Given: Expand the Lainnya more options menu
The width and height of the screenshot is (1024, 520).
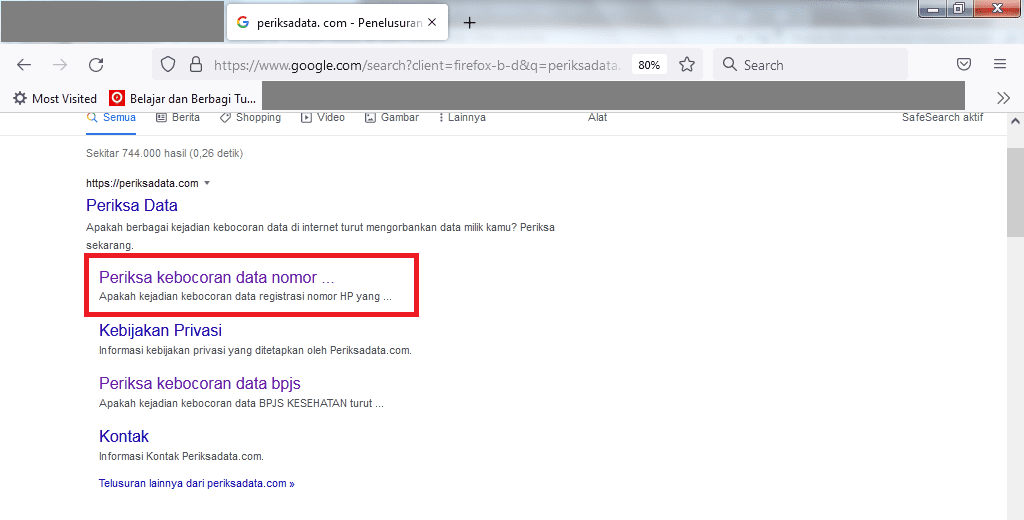Looking at the screenshot, I should [x=462, y=118].
